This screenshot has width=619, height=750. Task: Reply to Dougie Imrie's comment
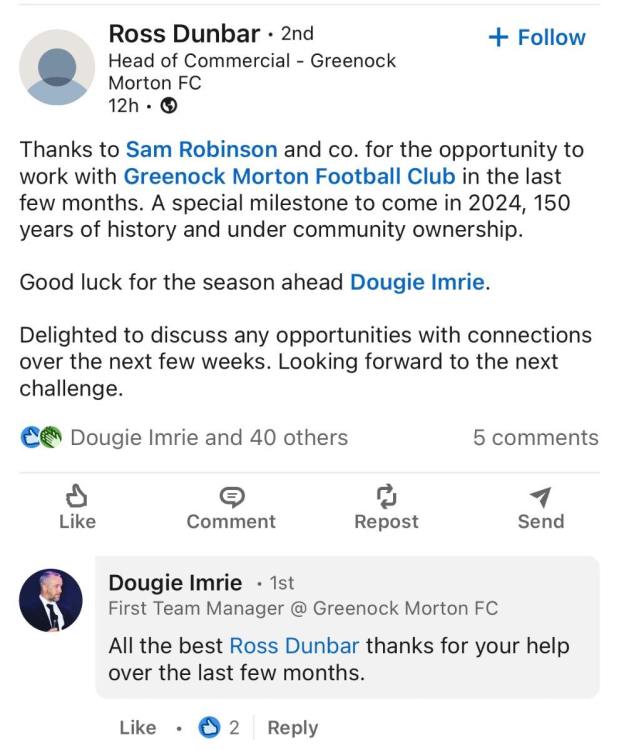tap(293, 728)
